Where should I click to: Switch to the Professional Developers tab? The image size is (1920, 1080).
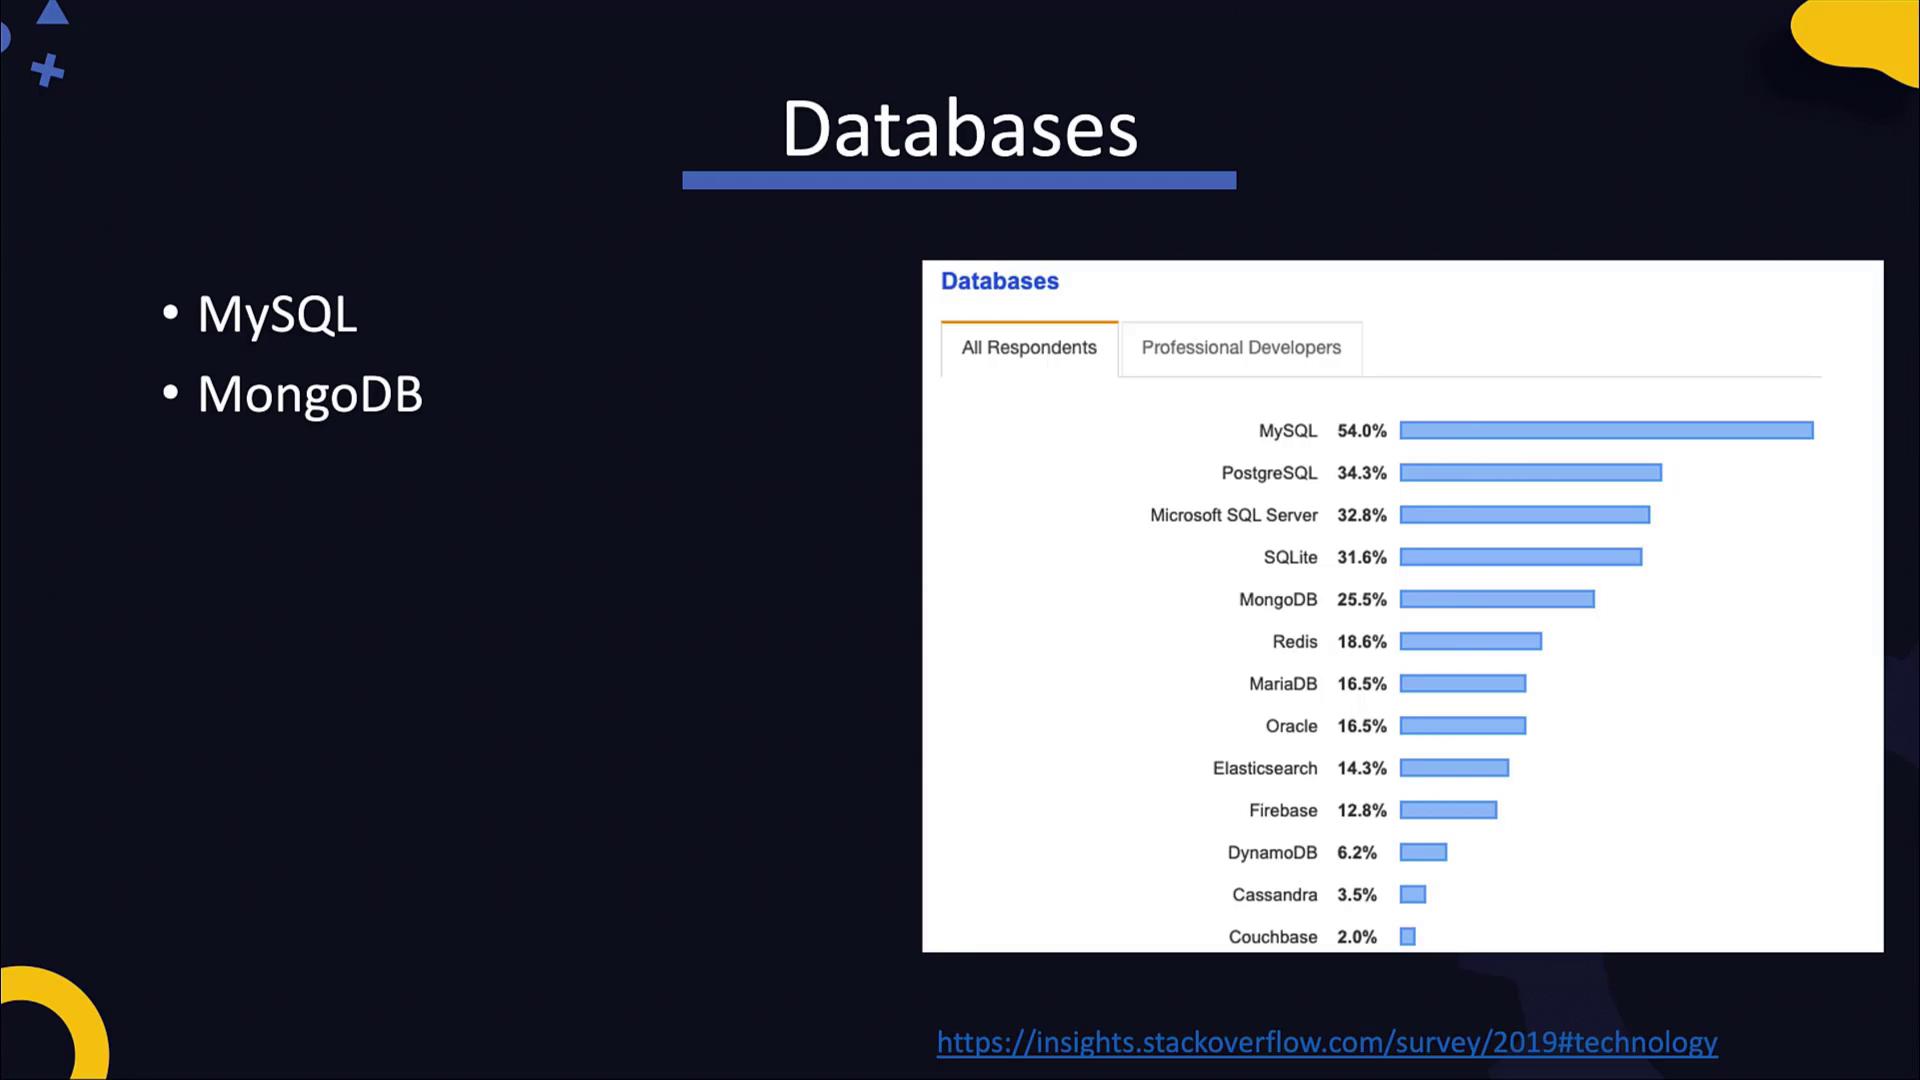pos(1240,348)
